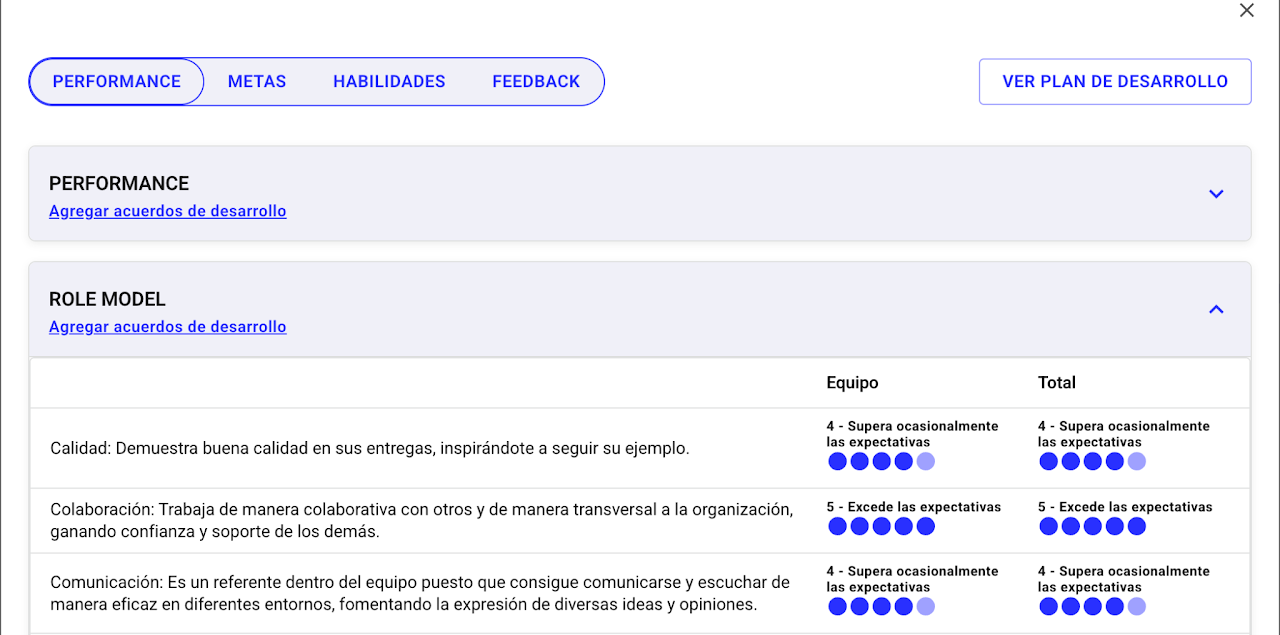Close the dialog with the X icon
Viewport: 1280px width, 635px height.
pyautogui.click(x=1246, y=11)
